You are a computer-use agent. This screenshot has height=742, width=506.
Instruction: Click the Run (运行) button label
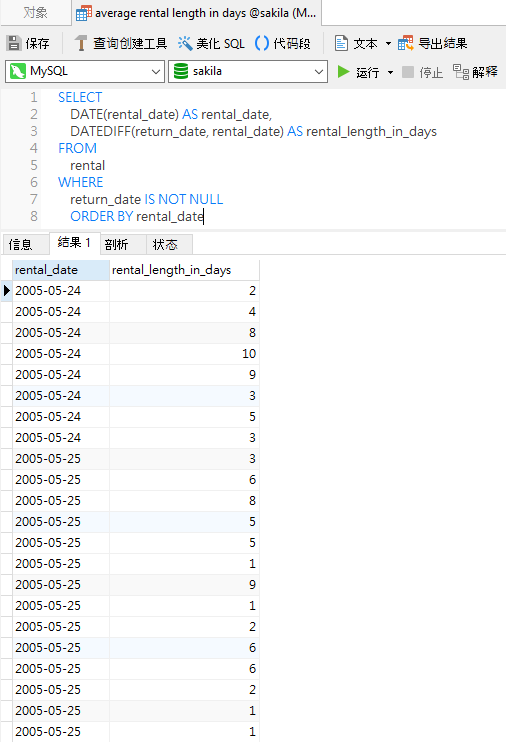click(368, 72)
